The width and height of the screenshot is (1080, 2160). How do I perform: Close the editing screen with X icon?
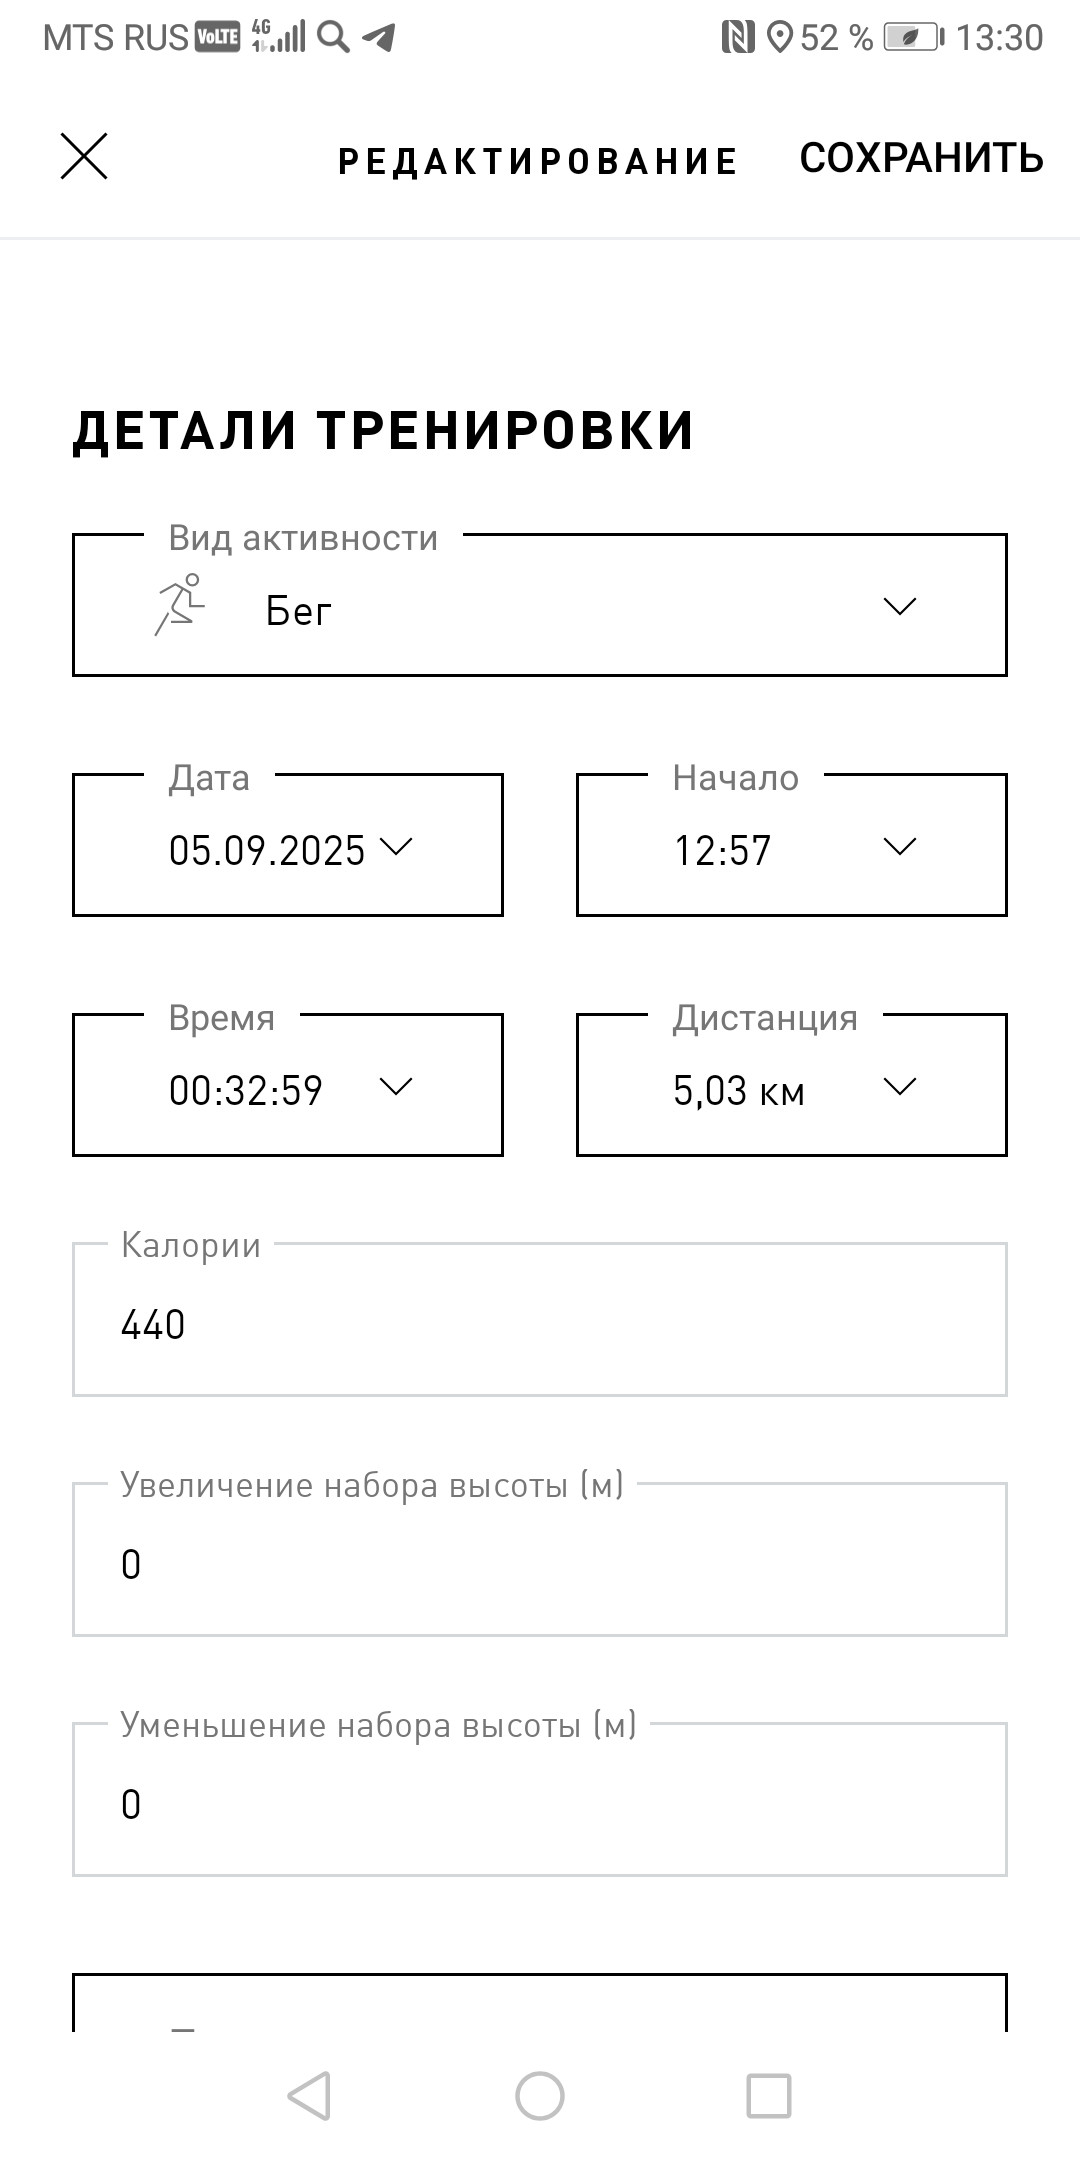pos(84,157)
